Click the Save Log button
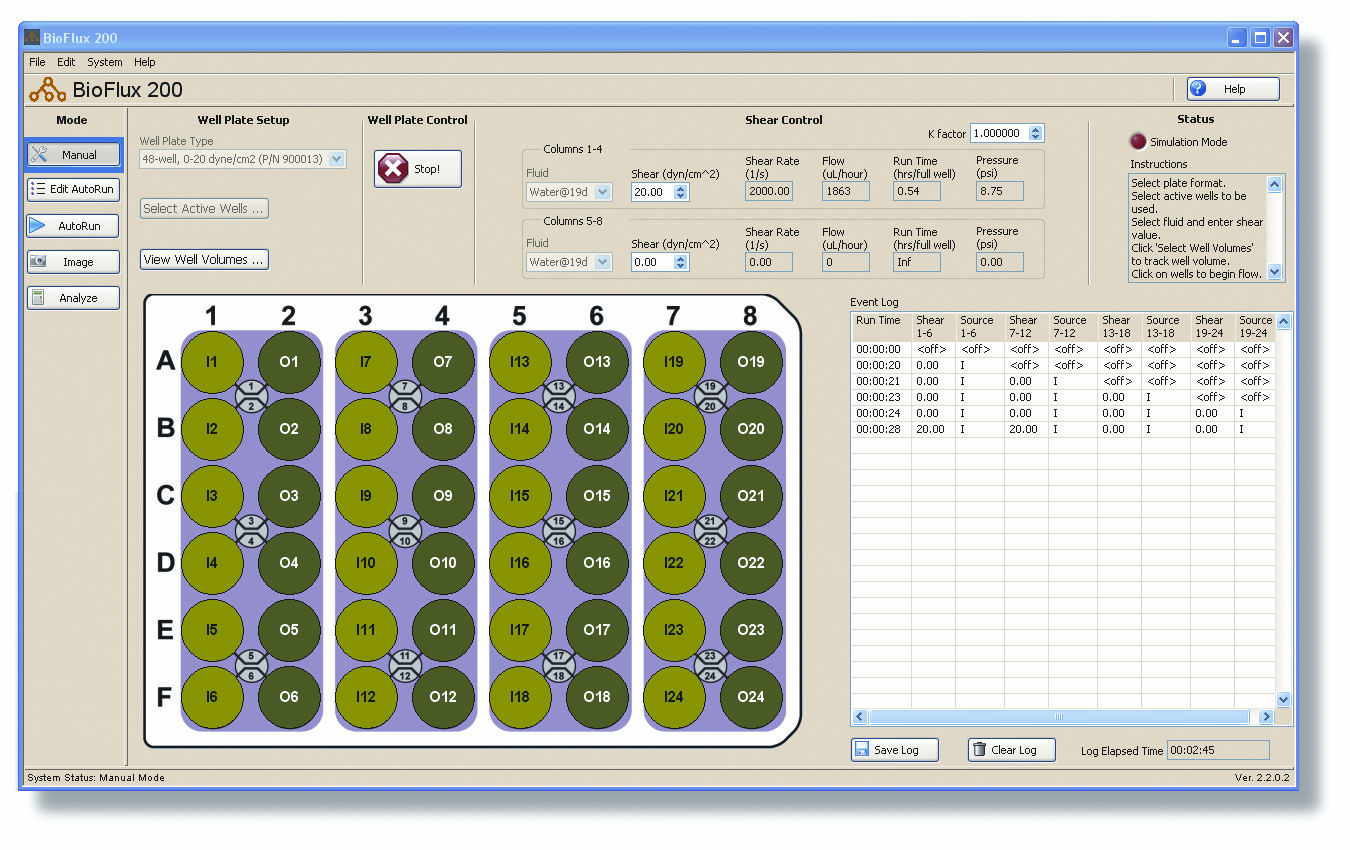 coord(895,750)
